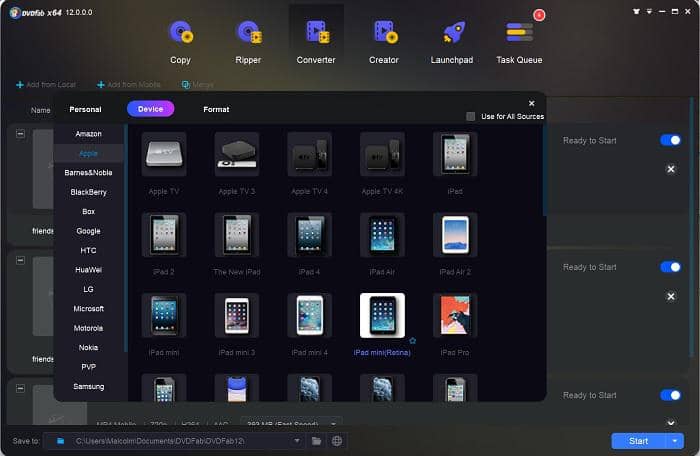
Task: Switch to the Device tab
Action: click(x=150, y=109)
